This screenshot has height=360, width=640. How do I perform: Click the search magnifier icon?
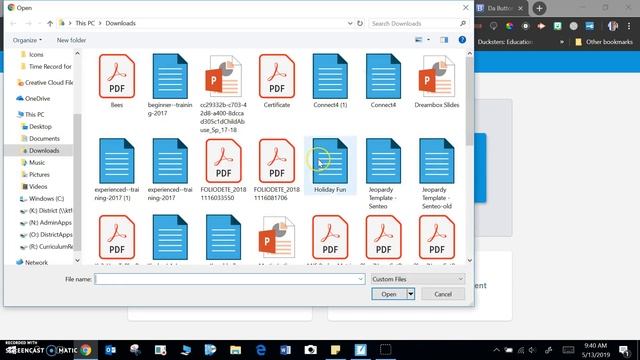[x=463, y=23]
